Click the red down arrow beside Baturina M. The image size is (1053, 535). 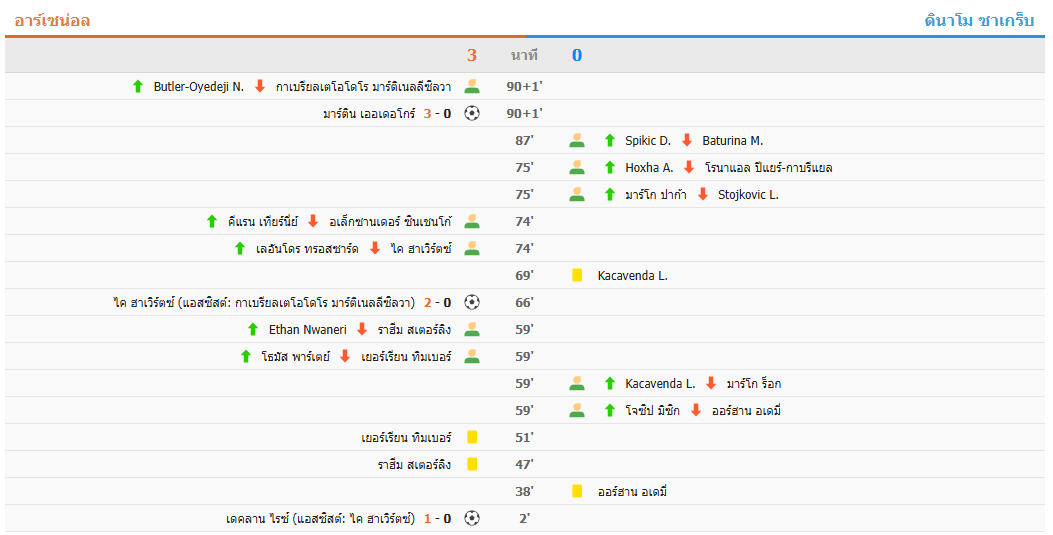(x=687, y=140)
